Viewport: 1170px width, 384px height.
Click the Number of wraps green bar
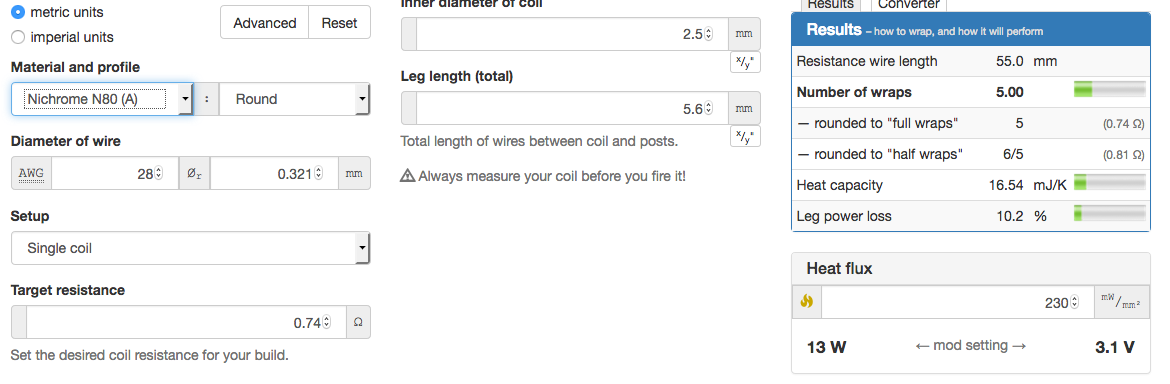(1109, 92)
